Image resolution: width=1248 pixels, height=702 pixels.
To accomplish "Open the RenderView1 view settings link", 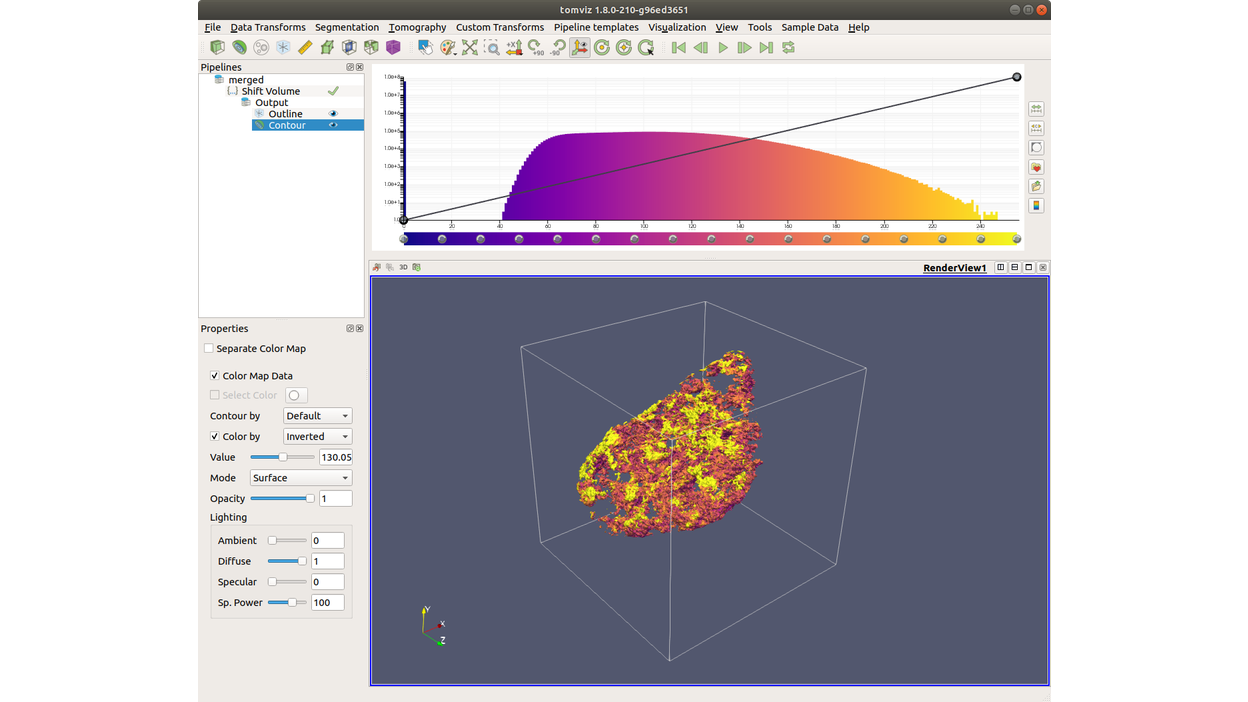I will click(x=954, y=267).
